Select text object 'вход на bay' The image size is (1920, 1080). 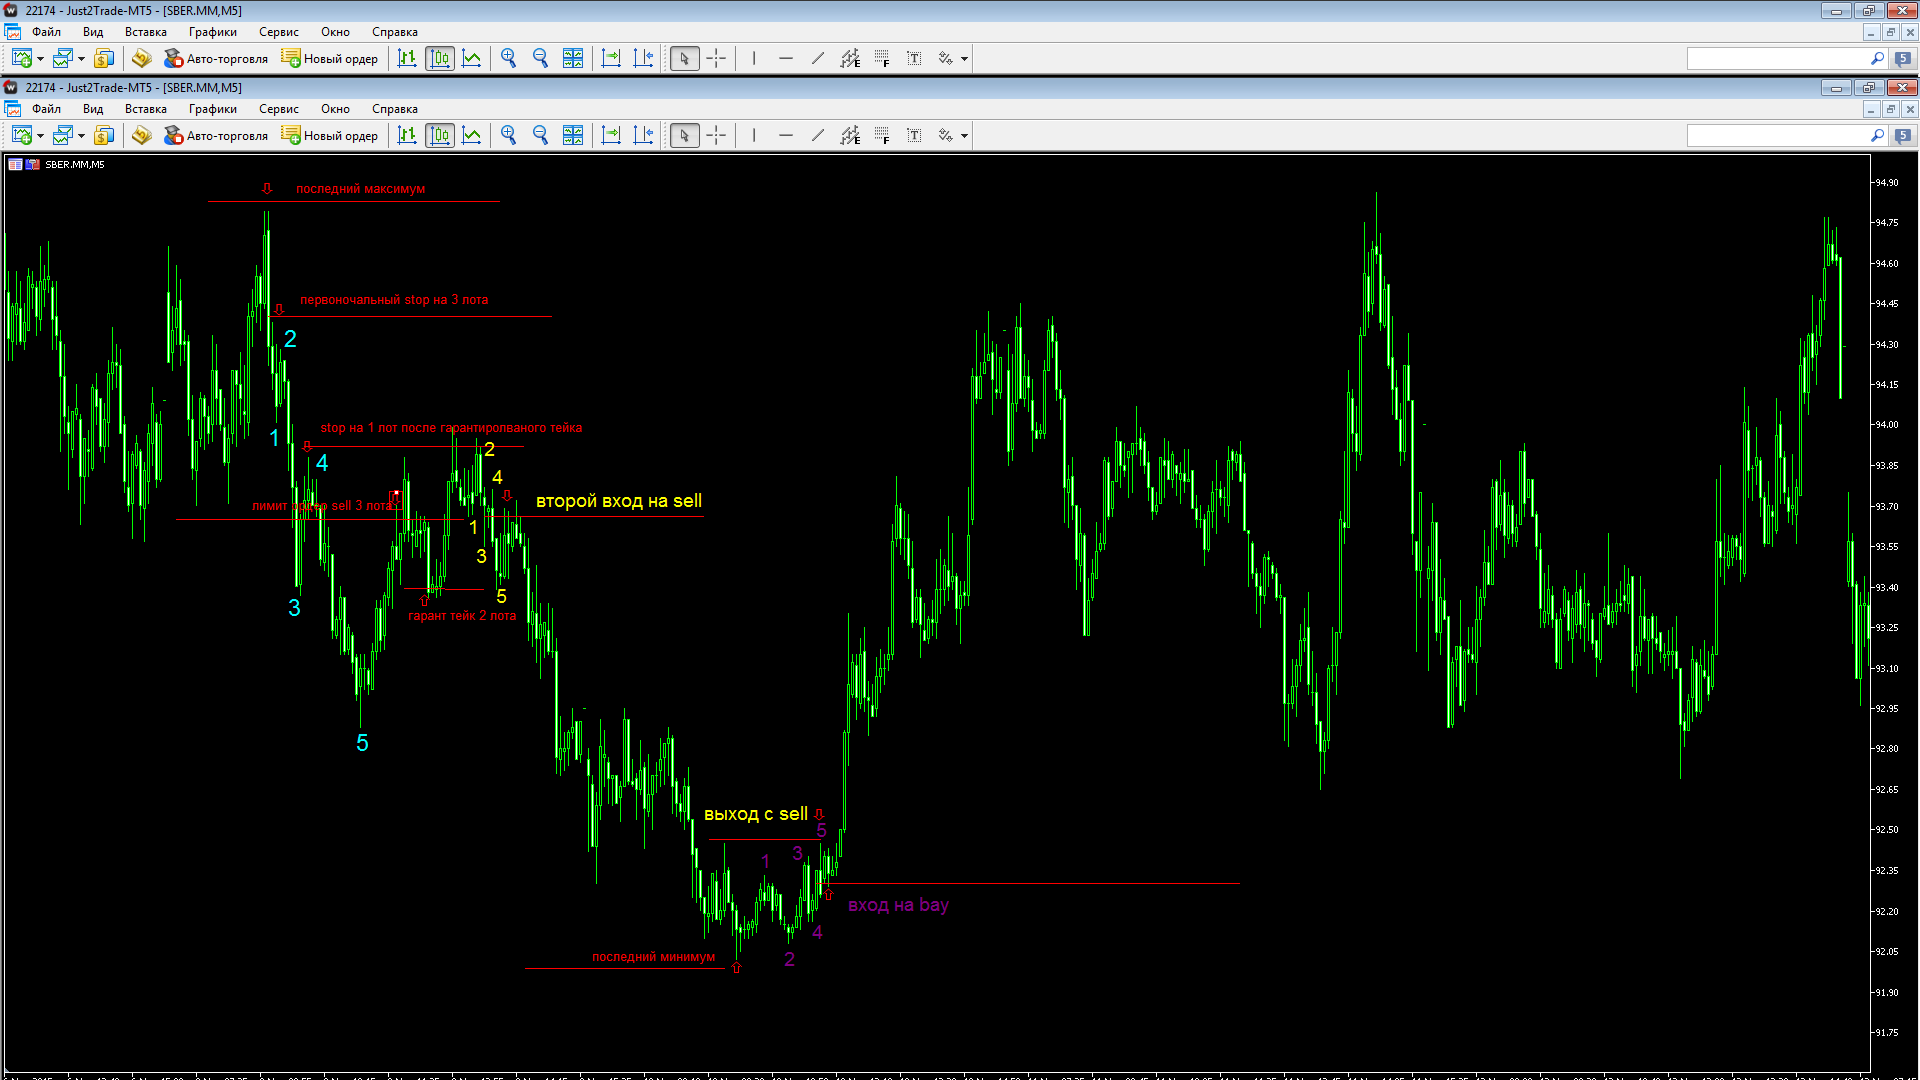pos(898,905)
